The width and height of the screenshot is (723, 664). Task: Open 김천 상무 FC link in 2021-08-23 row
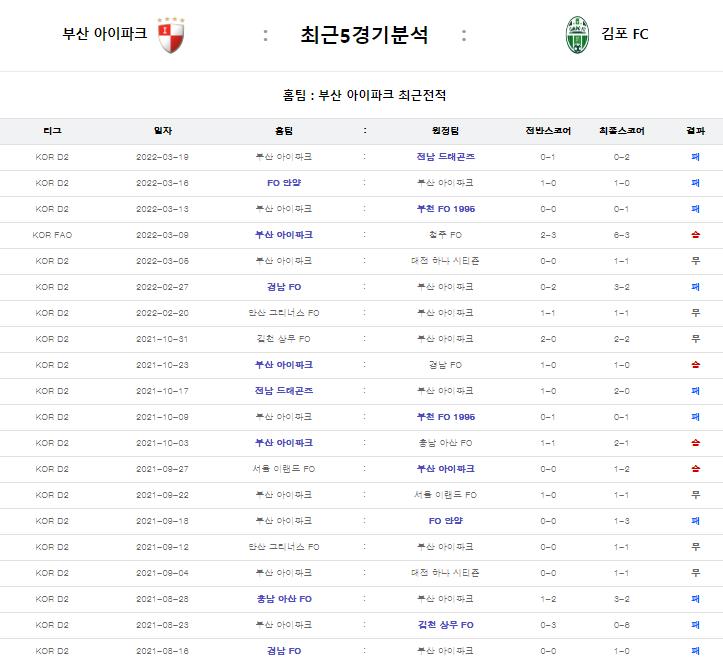[x=445, y=625]
